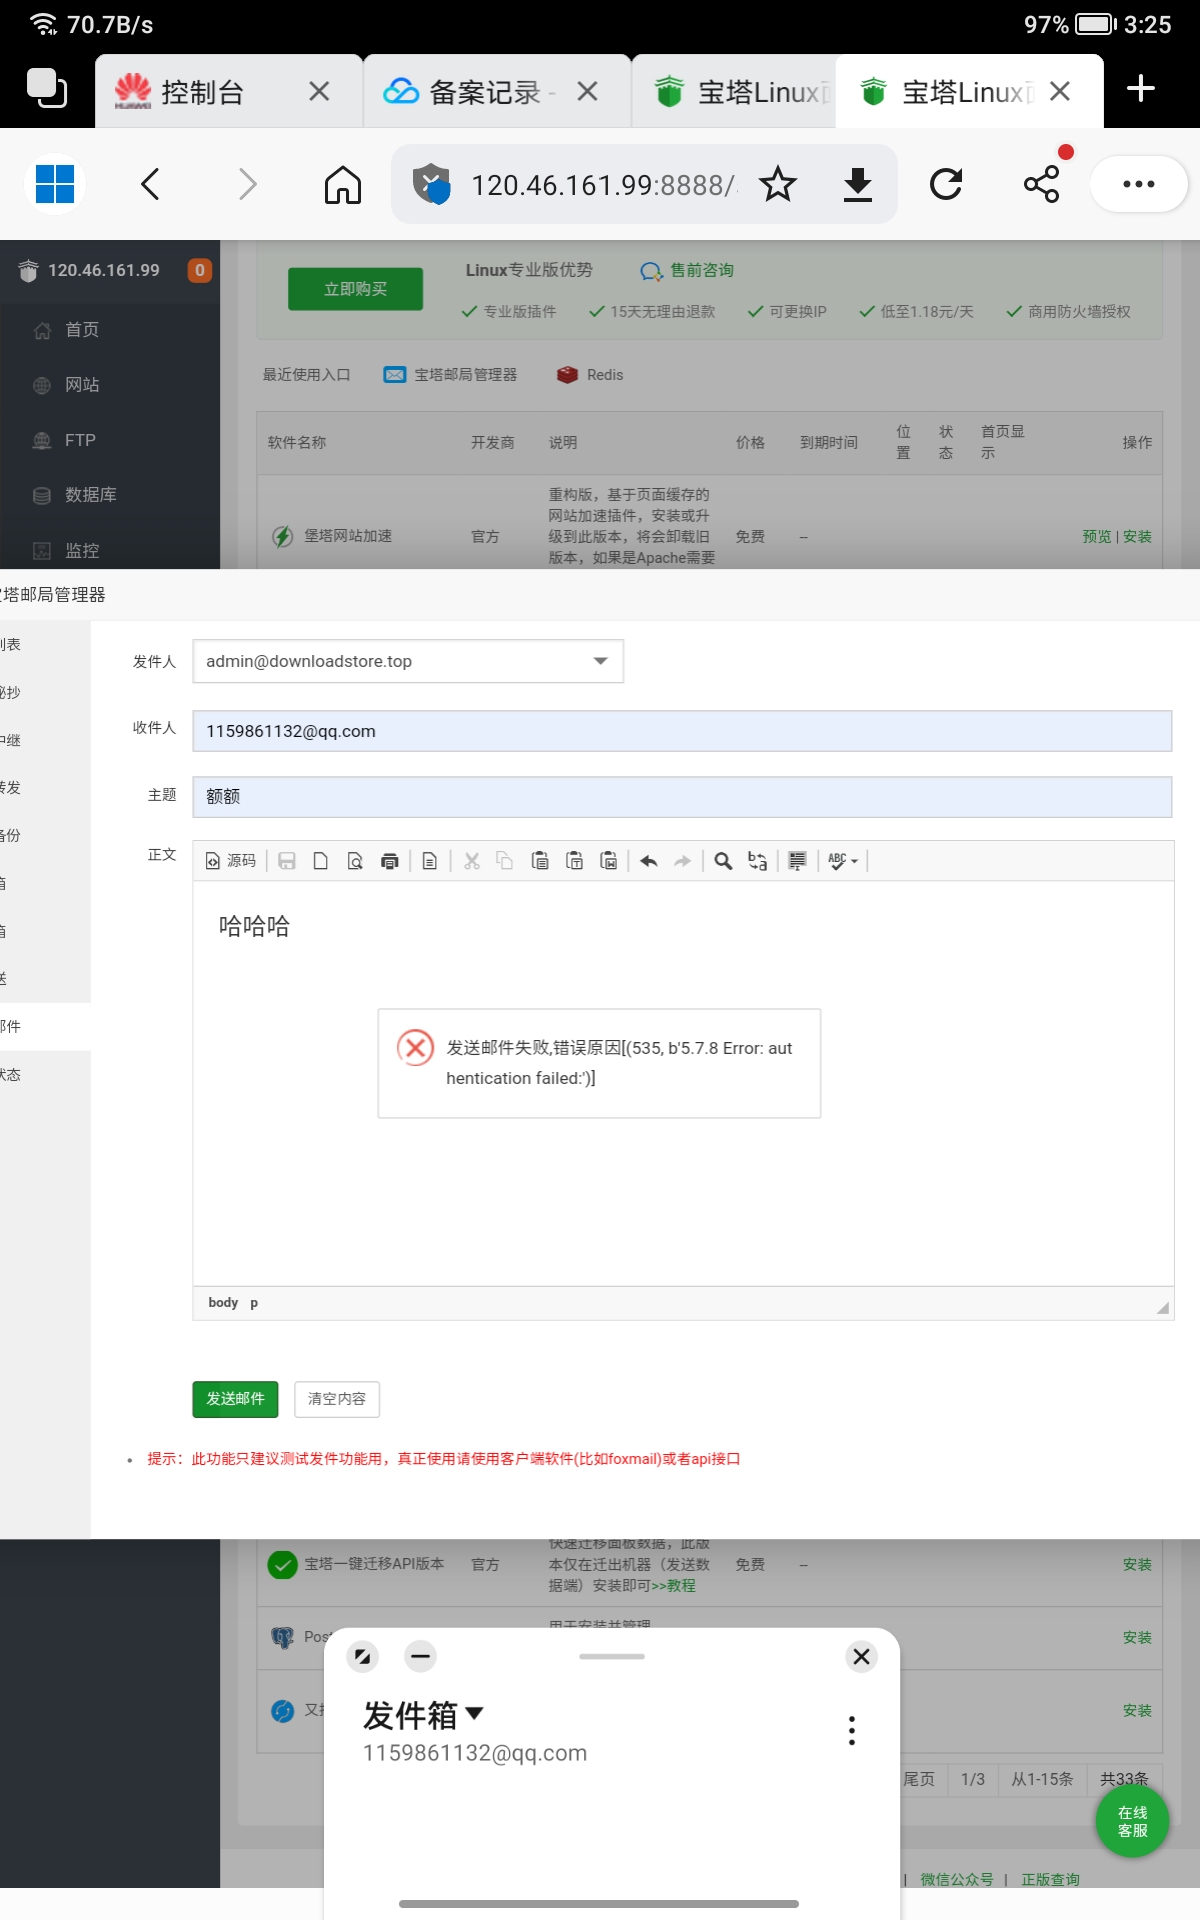Go to browser home page
Image resolution: width=1200 pixels, height=1920 pixels.
pos(343,185)
